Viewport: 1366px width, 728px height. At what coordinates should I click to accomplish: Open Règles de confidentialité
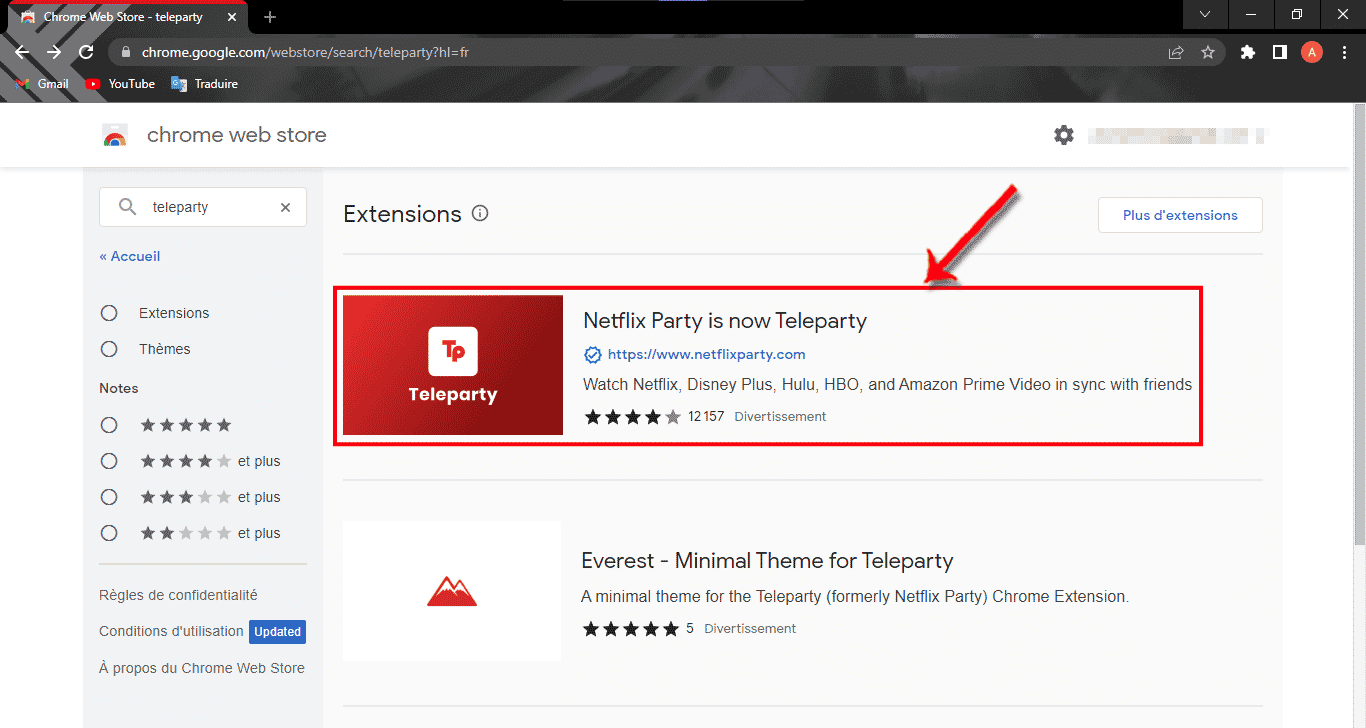(178, 595)
